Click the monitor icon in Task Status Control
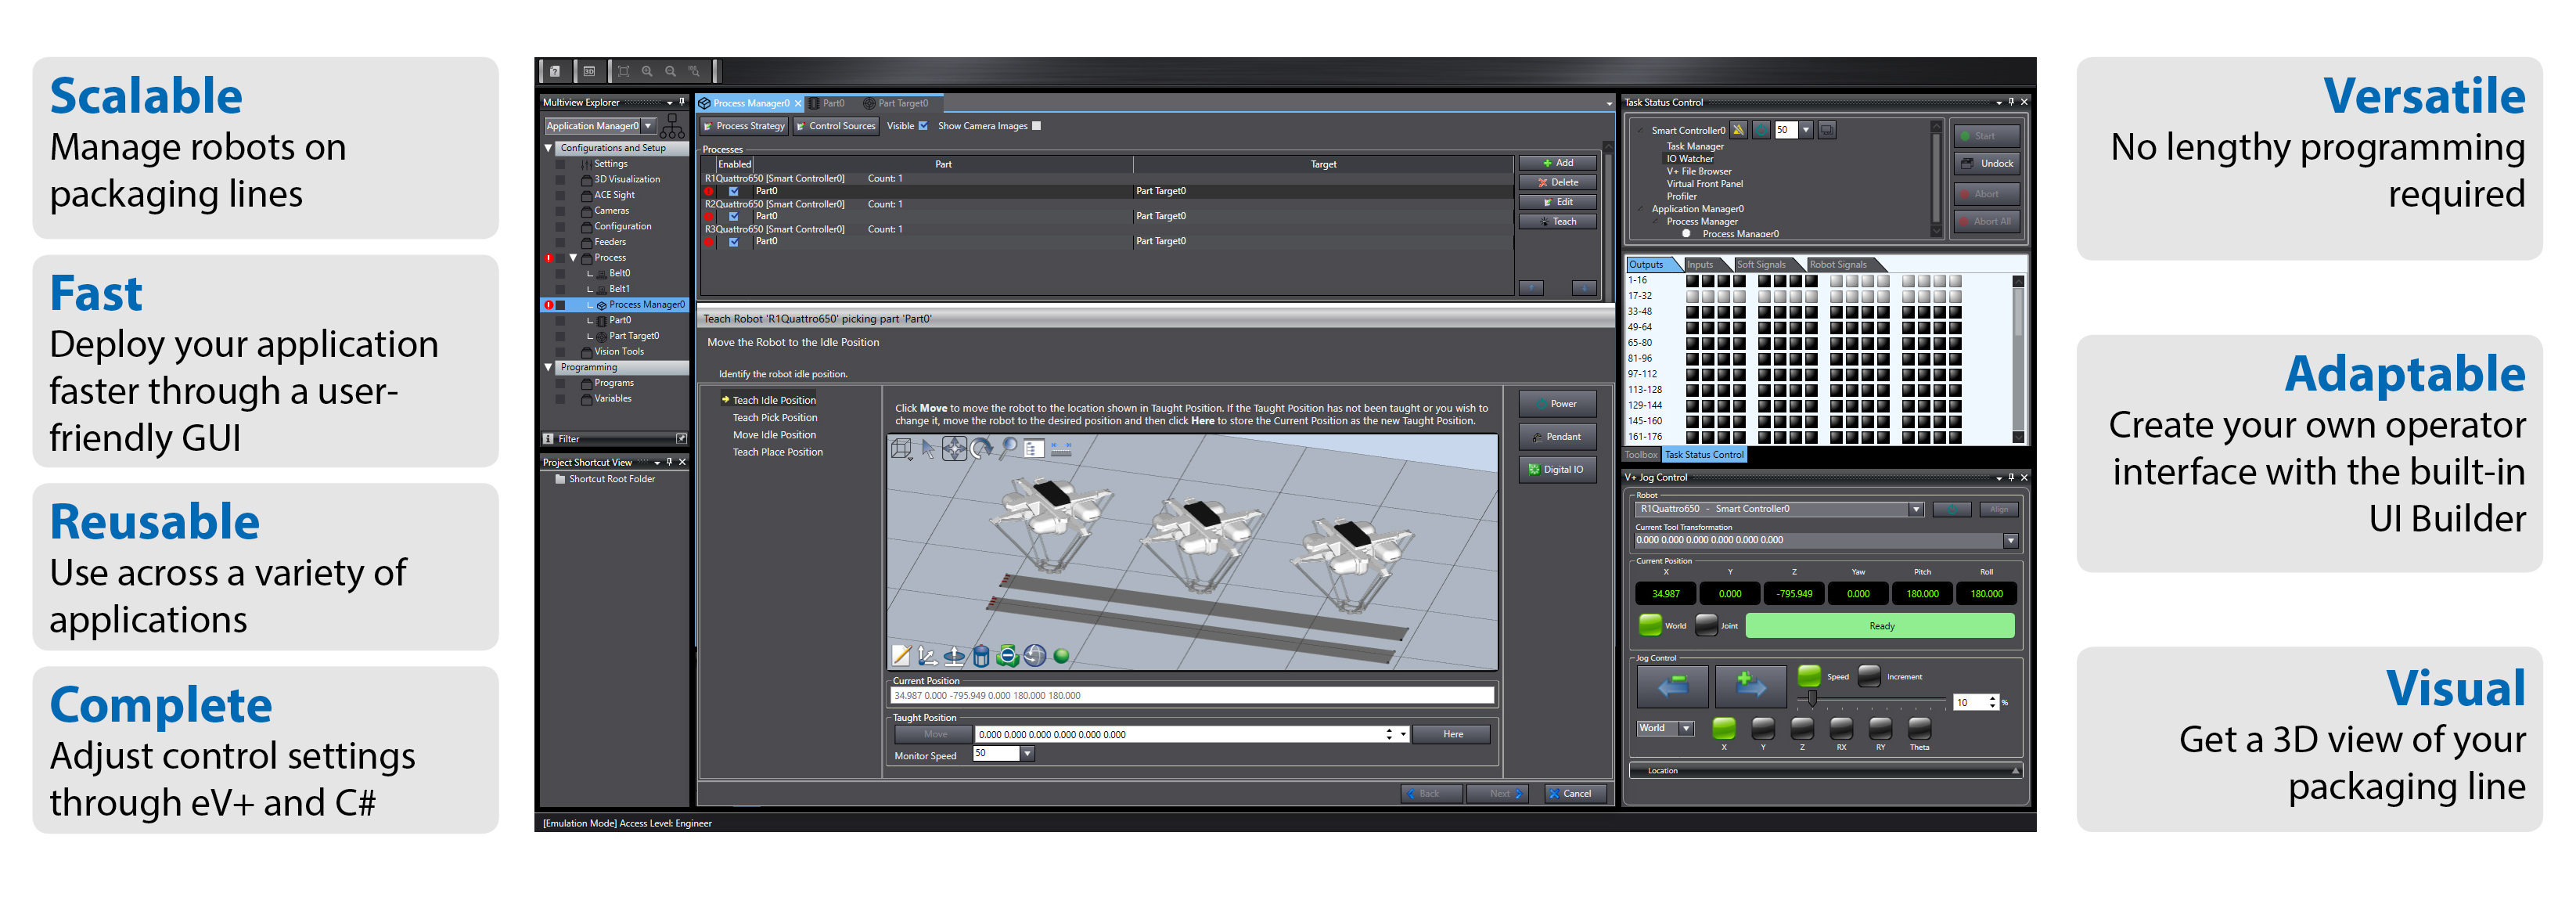2576x897 pixels. click(1827, 130)
